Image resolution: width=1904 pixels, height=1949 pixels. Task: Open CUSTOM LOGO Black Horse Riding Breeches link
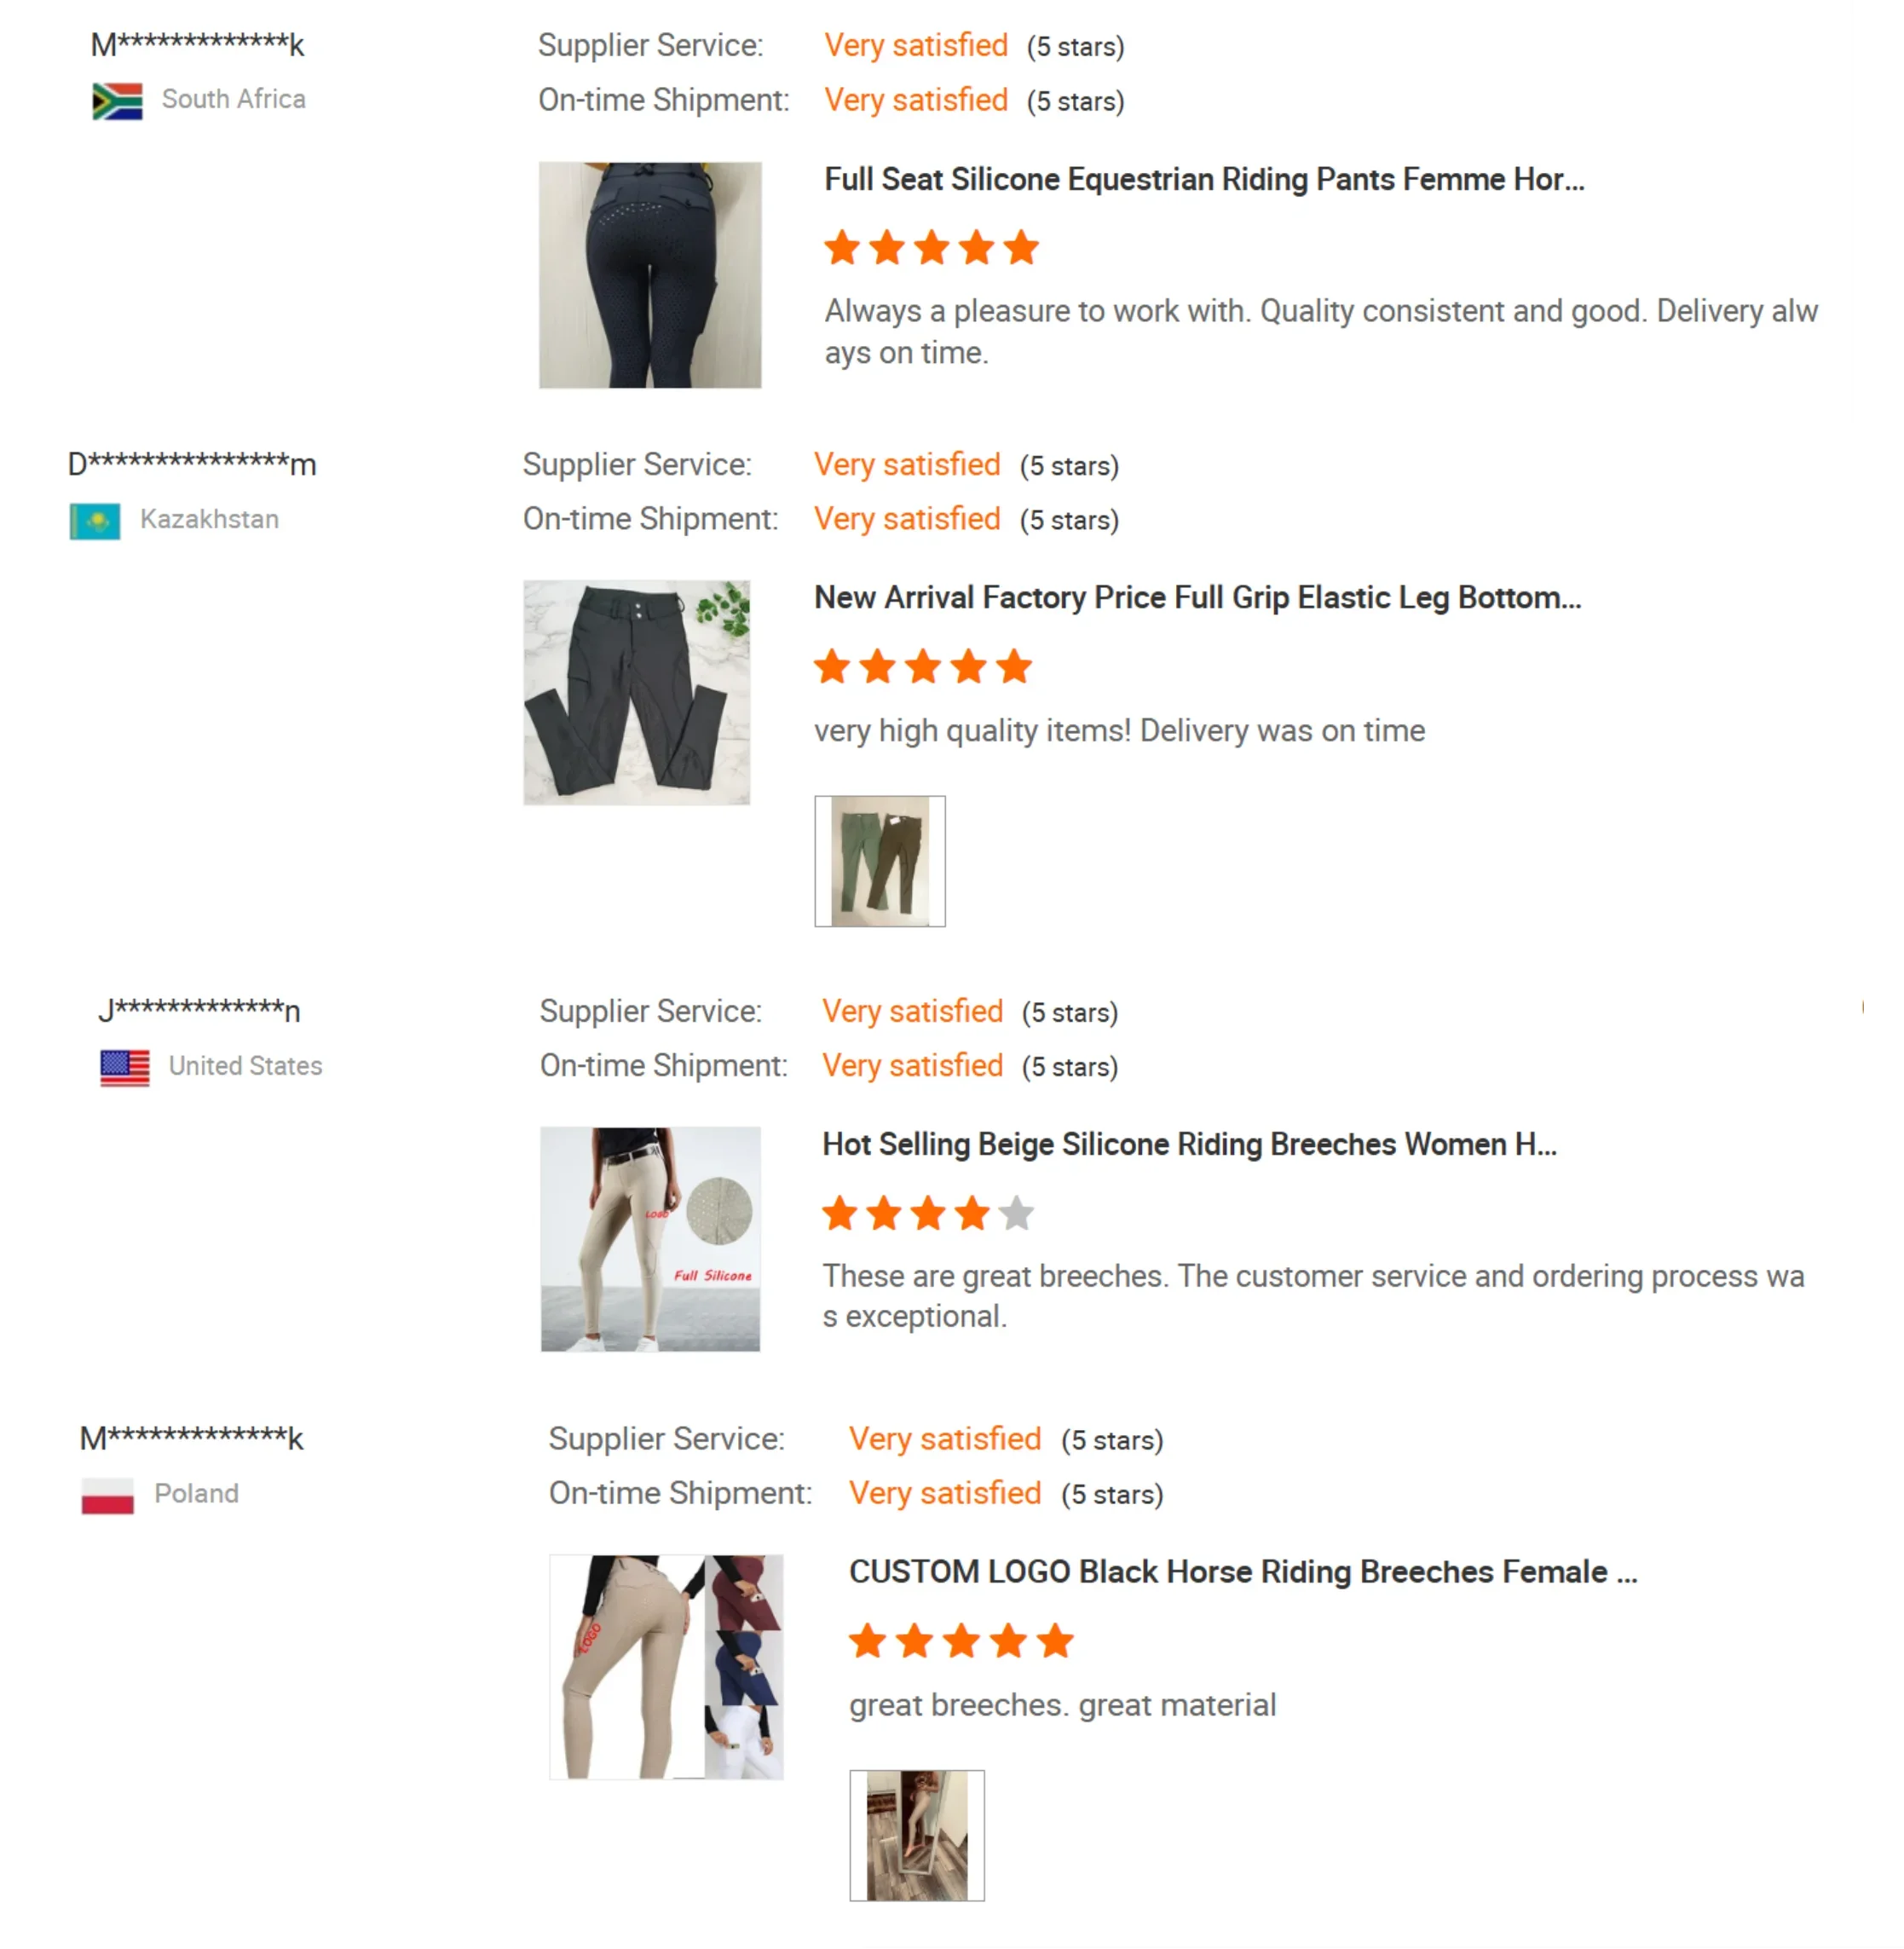(1243, 1572)
